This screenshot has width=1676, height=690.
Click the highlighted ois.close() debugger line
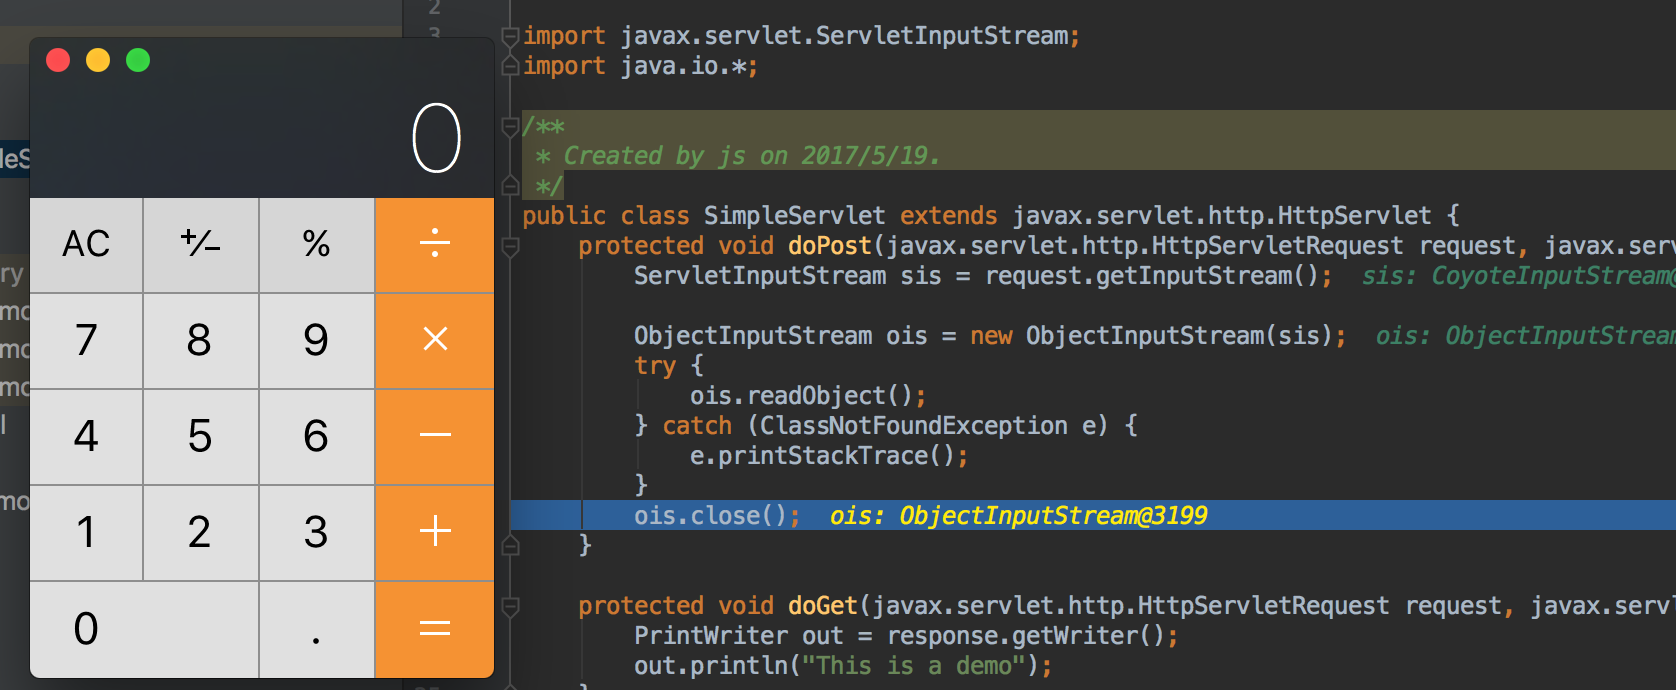pyautogui.click(x=1093, y=515)
